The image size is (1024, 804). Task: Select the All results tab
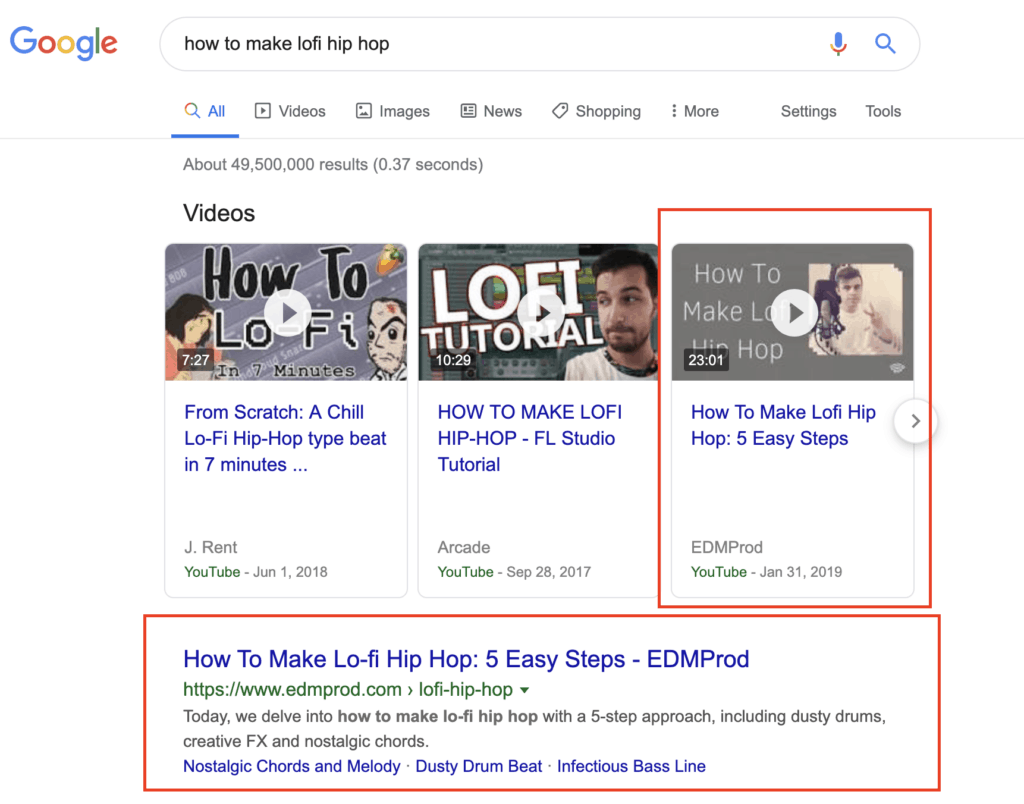tap(204, 111)
